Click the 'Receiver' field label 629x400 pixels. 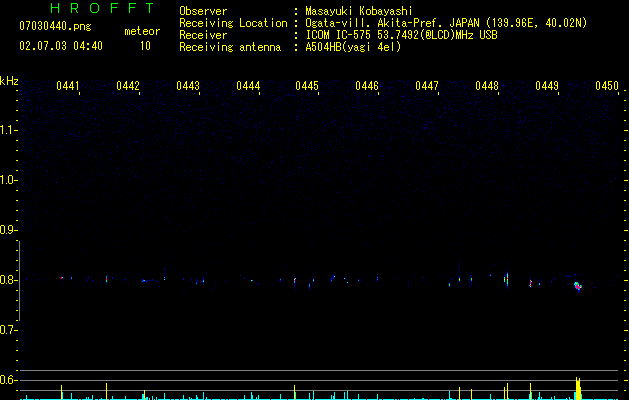203,35
